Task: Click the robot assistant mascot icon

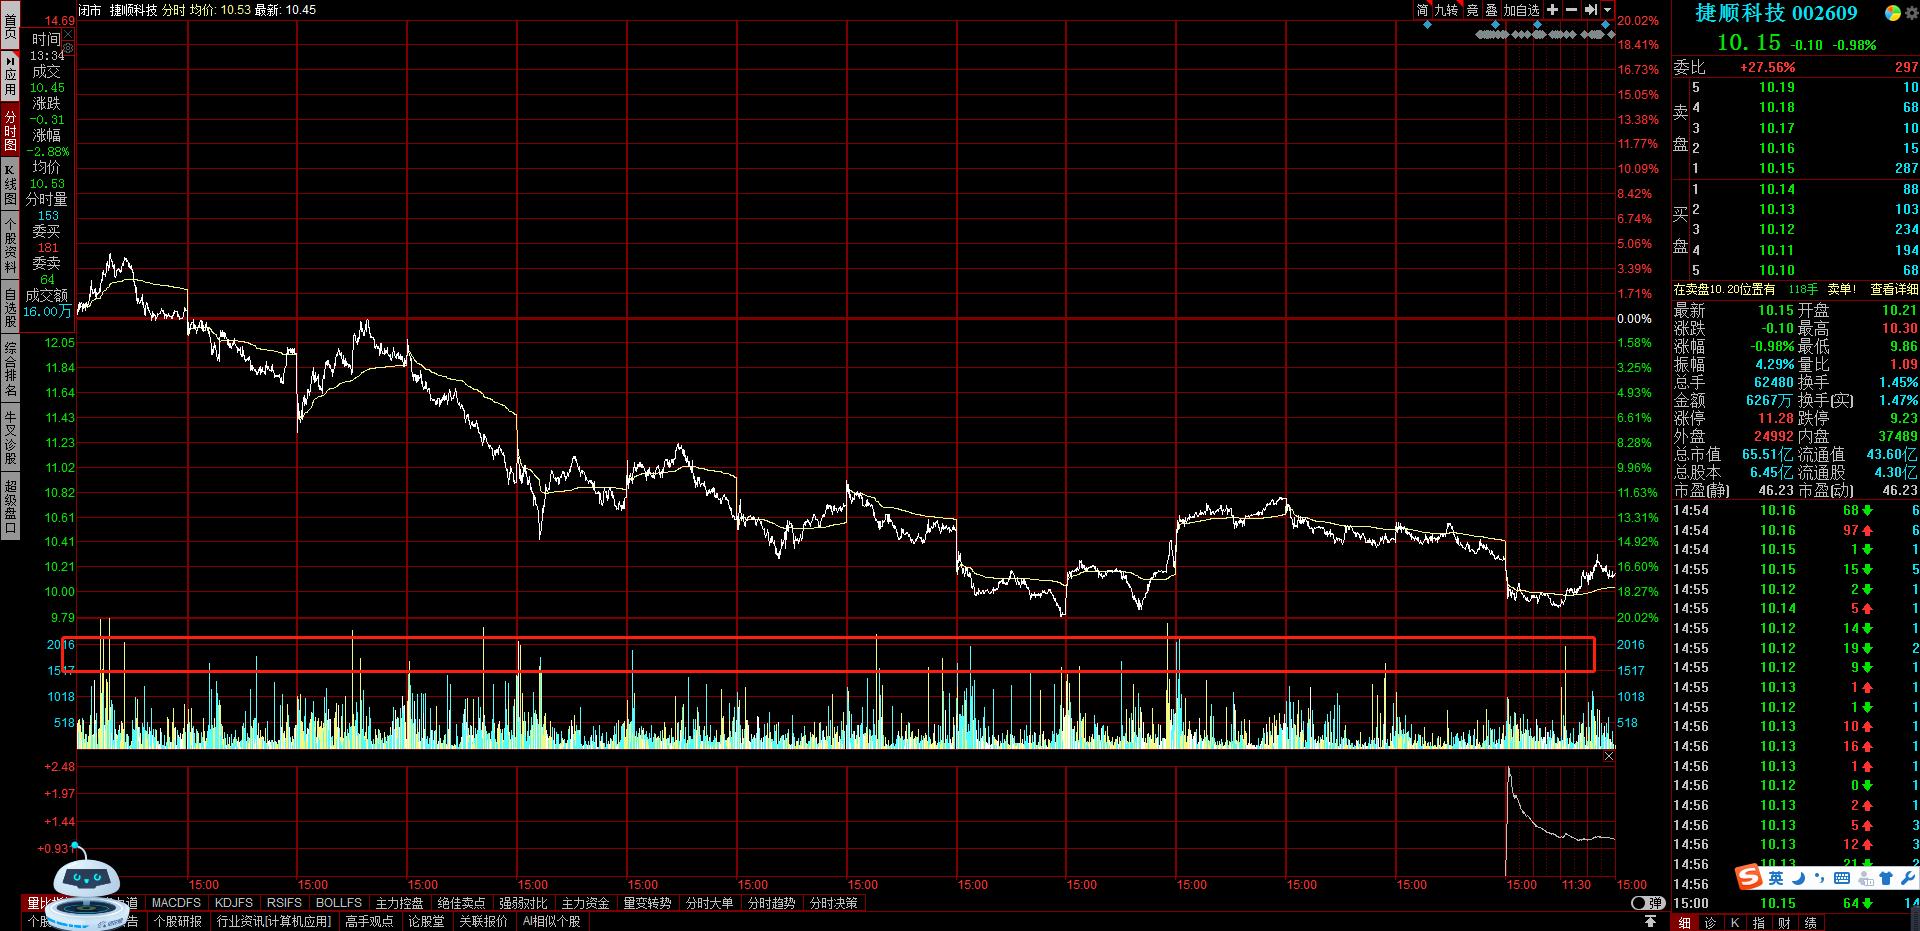Action: click(86, 885)
